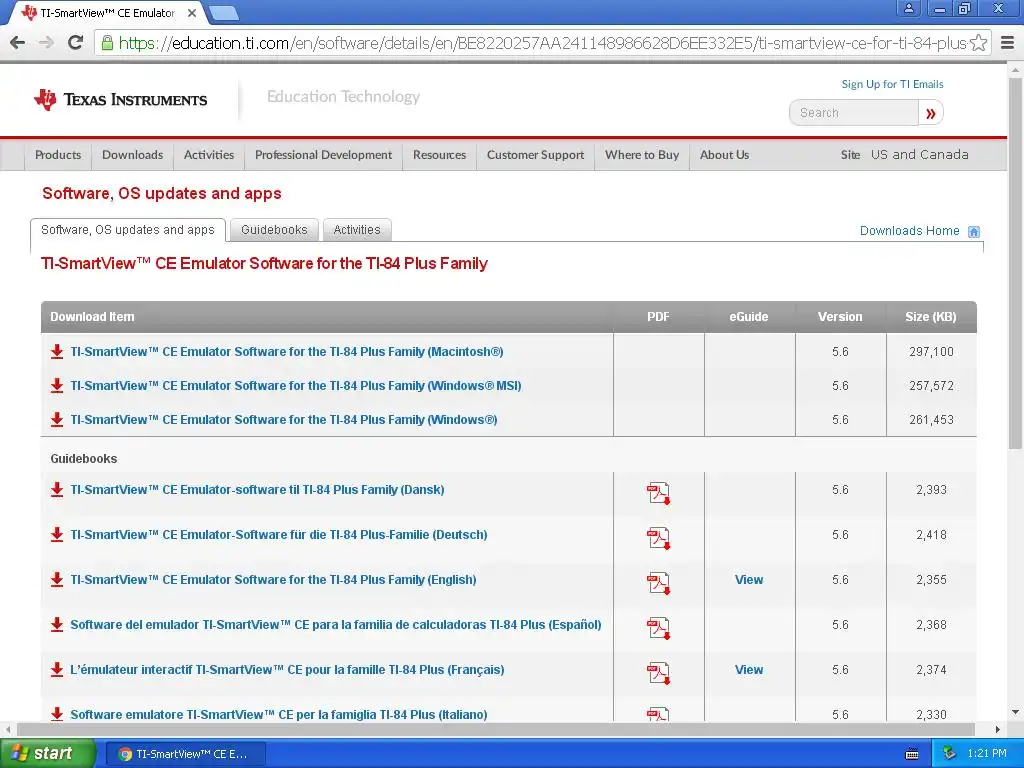
Task: Open the Customer Support menu
Action: point(536,155)
